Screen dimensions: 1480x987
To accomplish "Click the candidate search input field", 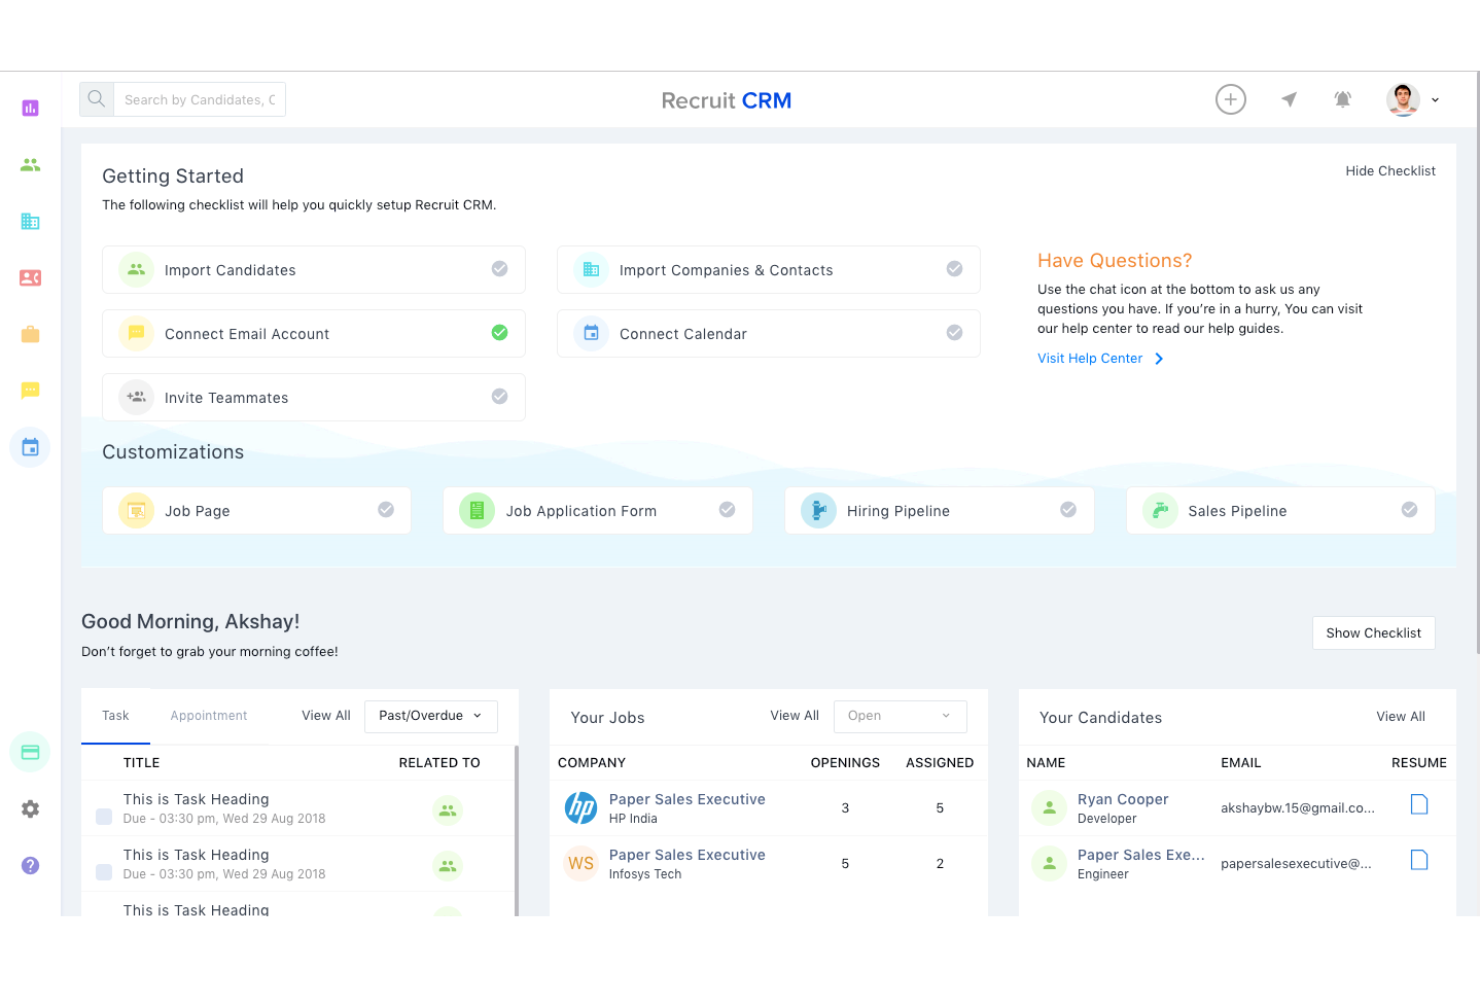I will pyautogui.click(x=199, y=100).
